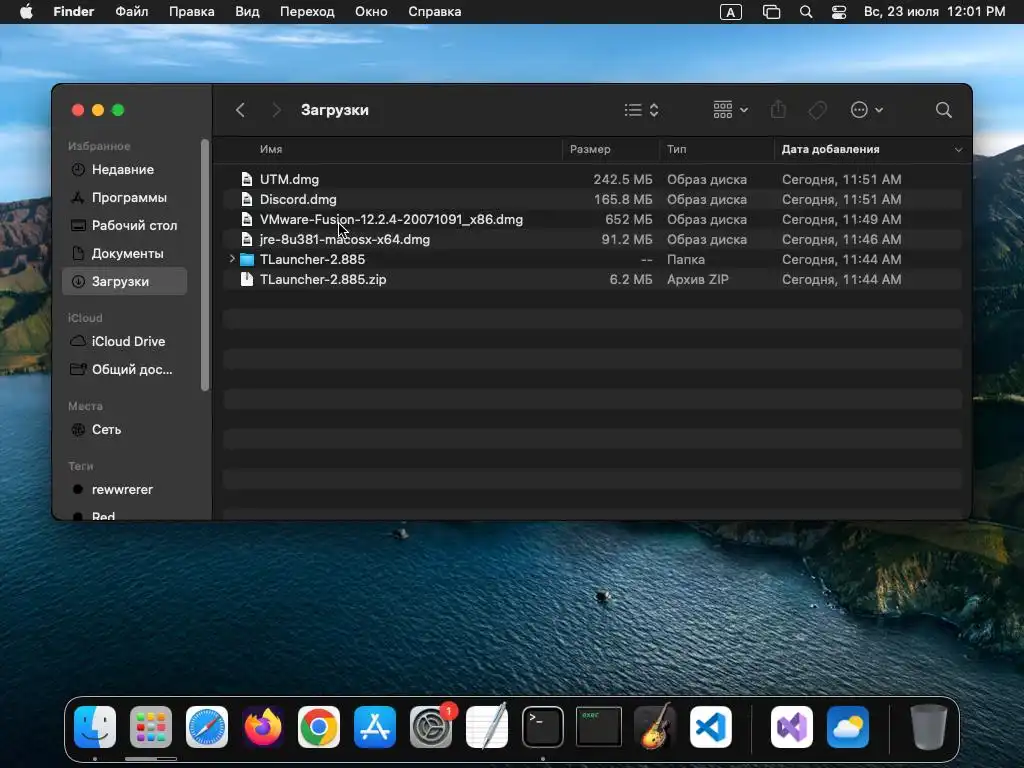Launch Safari from the Dock
Image resolution: width=1024 pixels, height=768 pixels.
pos(207,726)
